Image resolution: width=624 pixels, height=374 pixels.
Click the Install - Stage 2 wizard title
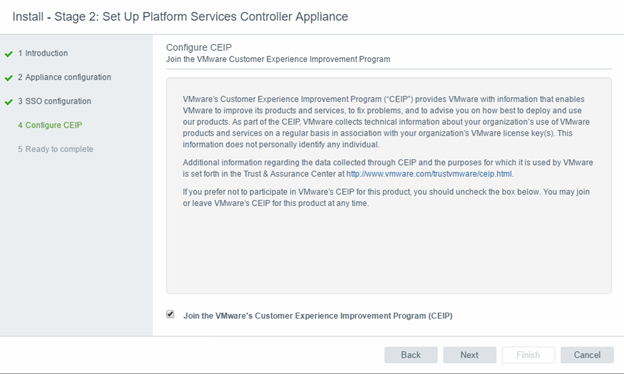(180, 17)
